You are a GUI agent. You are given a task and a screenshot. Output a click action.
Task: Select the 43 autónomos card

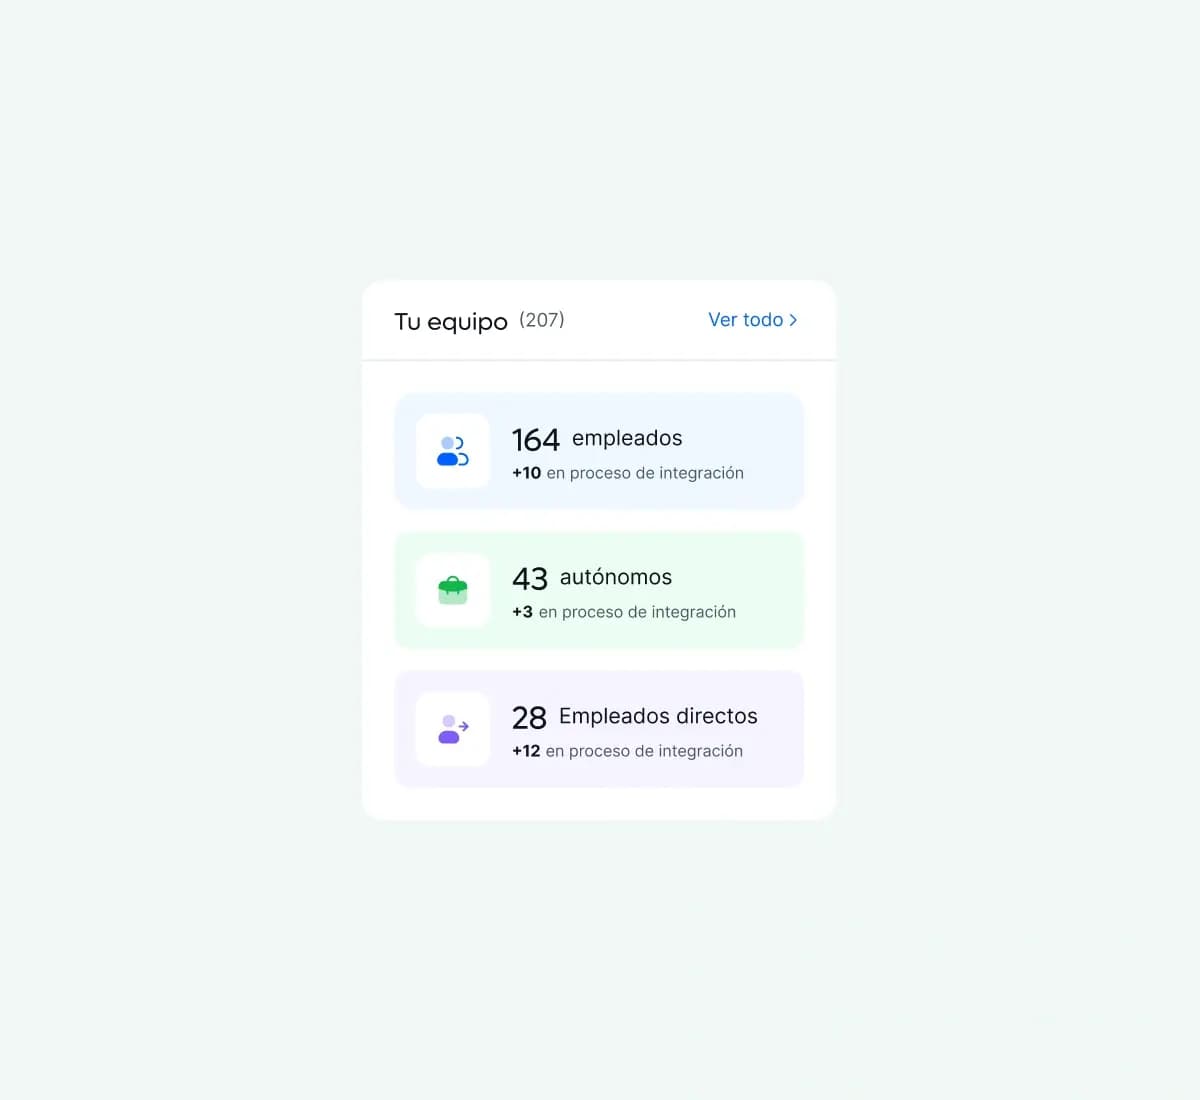click(x=599, y=590)
